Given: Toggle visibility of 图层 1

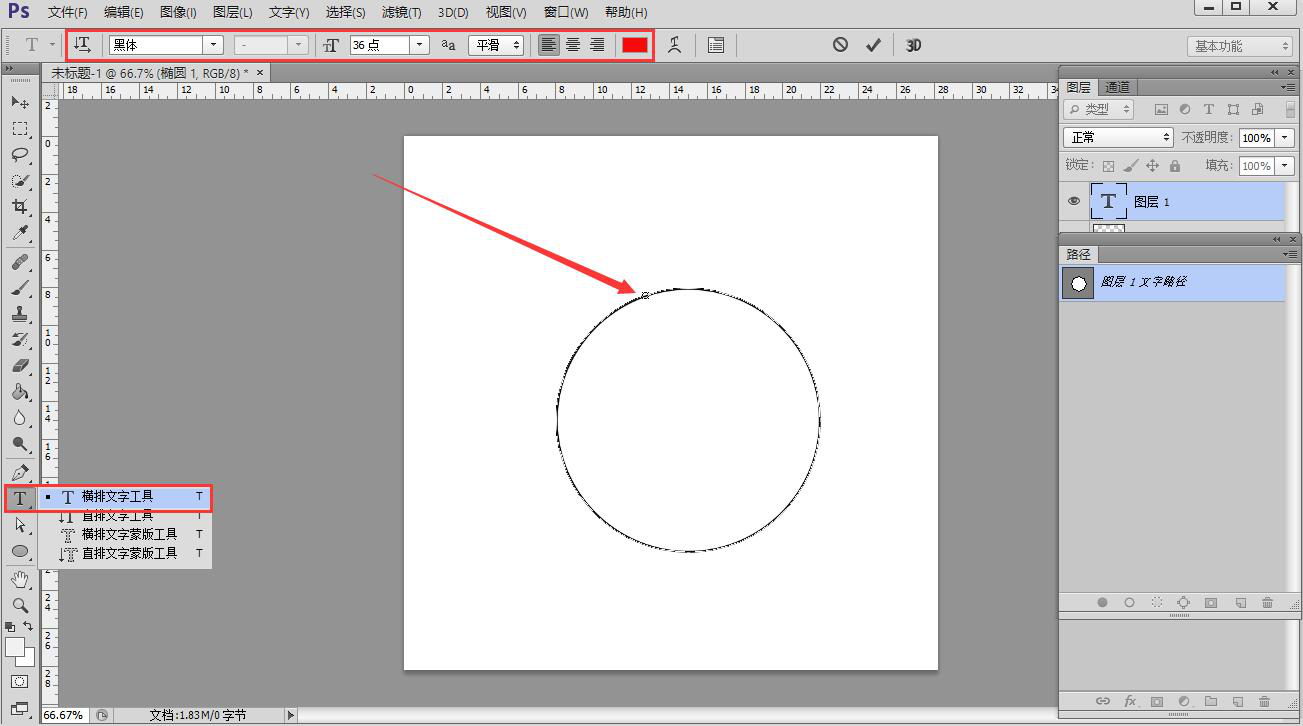Looking at the screenshot, I should point(1074,201).
